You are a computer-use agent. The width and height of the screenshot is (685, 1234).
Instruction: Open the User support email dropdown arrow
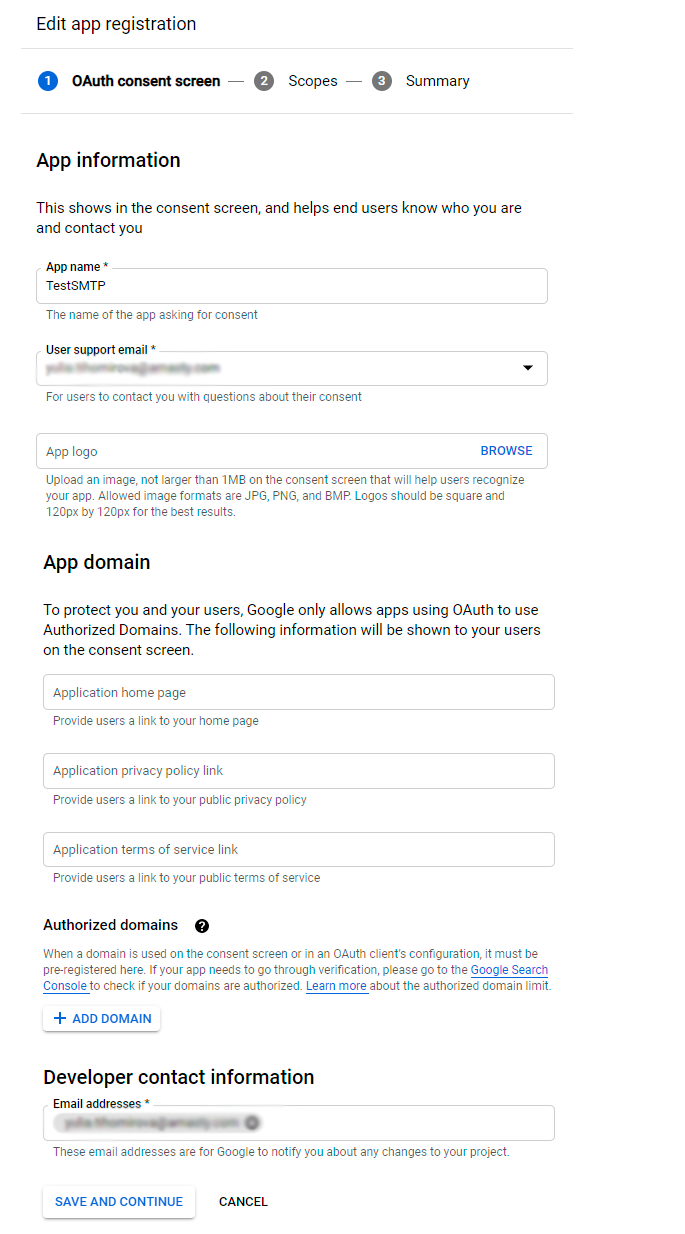(x=528, y=368)
